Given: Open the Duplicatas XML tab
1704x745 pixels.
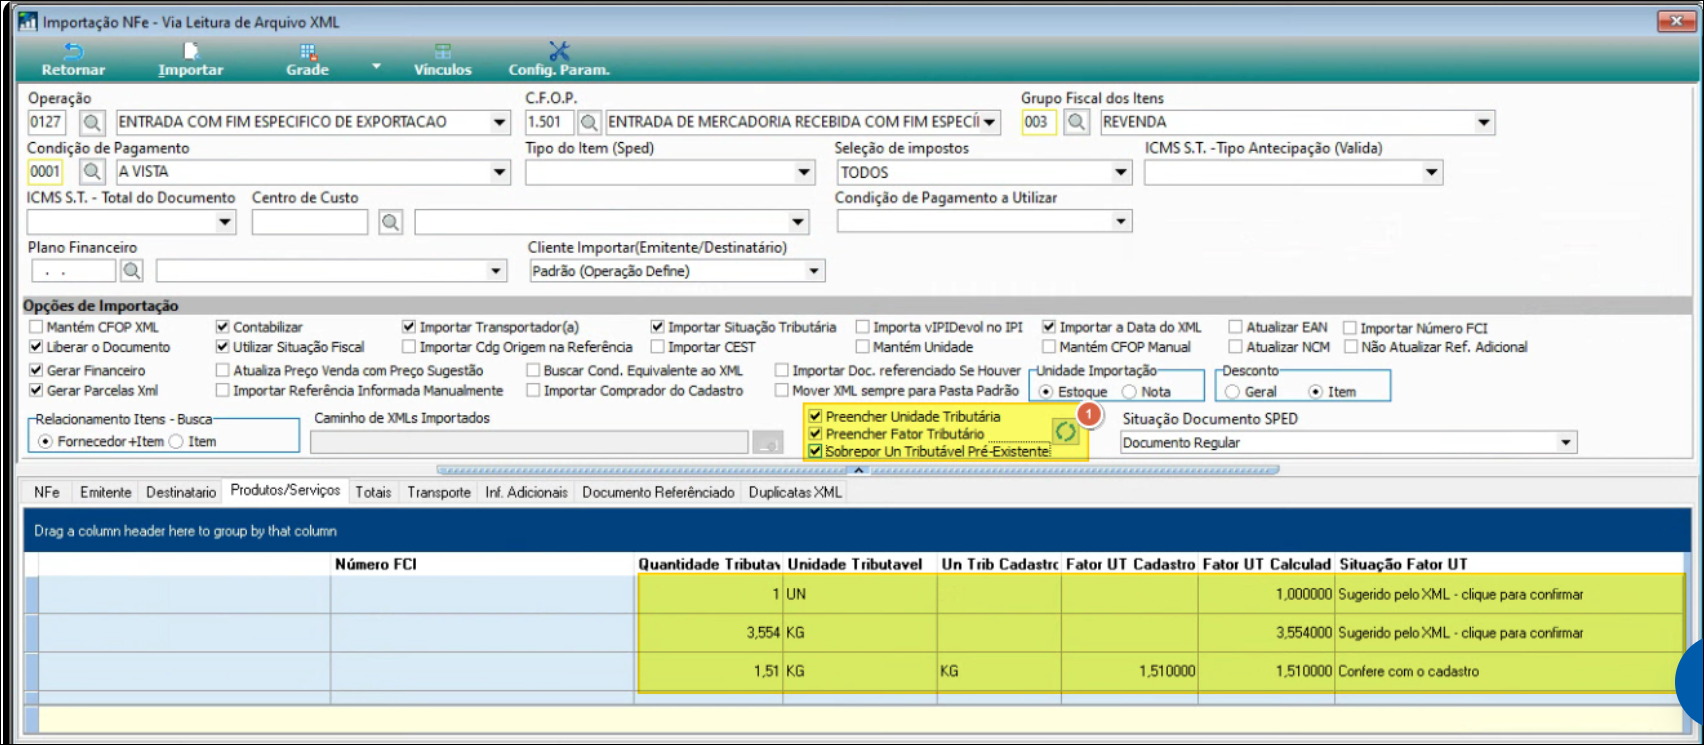Looking at the screenshot, I should click(795, 492).
